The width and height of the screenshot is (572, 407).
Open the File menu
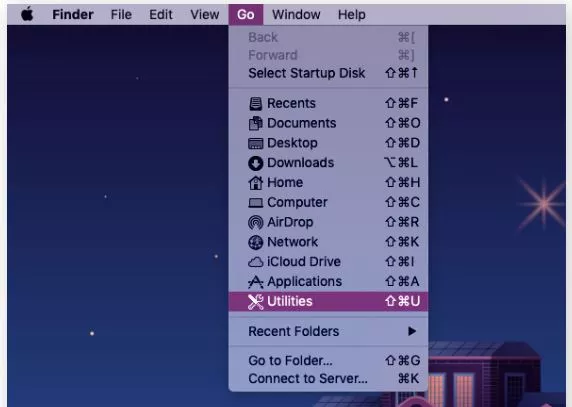click(x=121, y=15)
